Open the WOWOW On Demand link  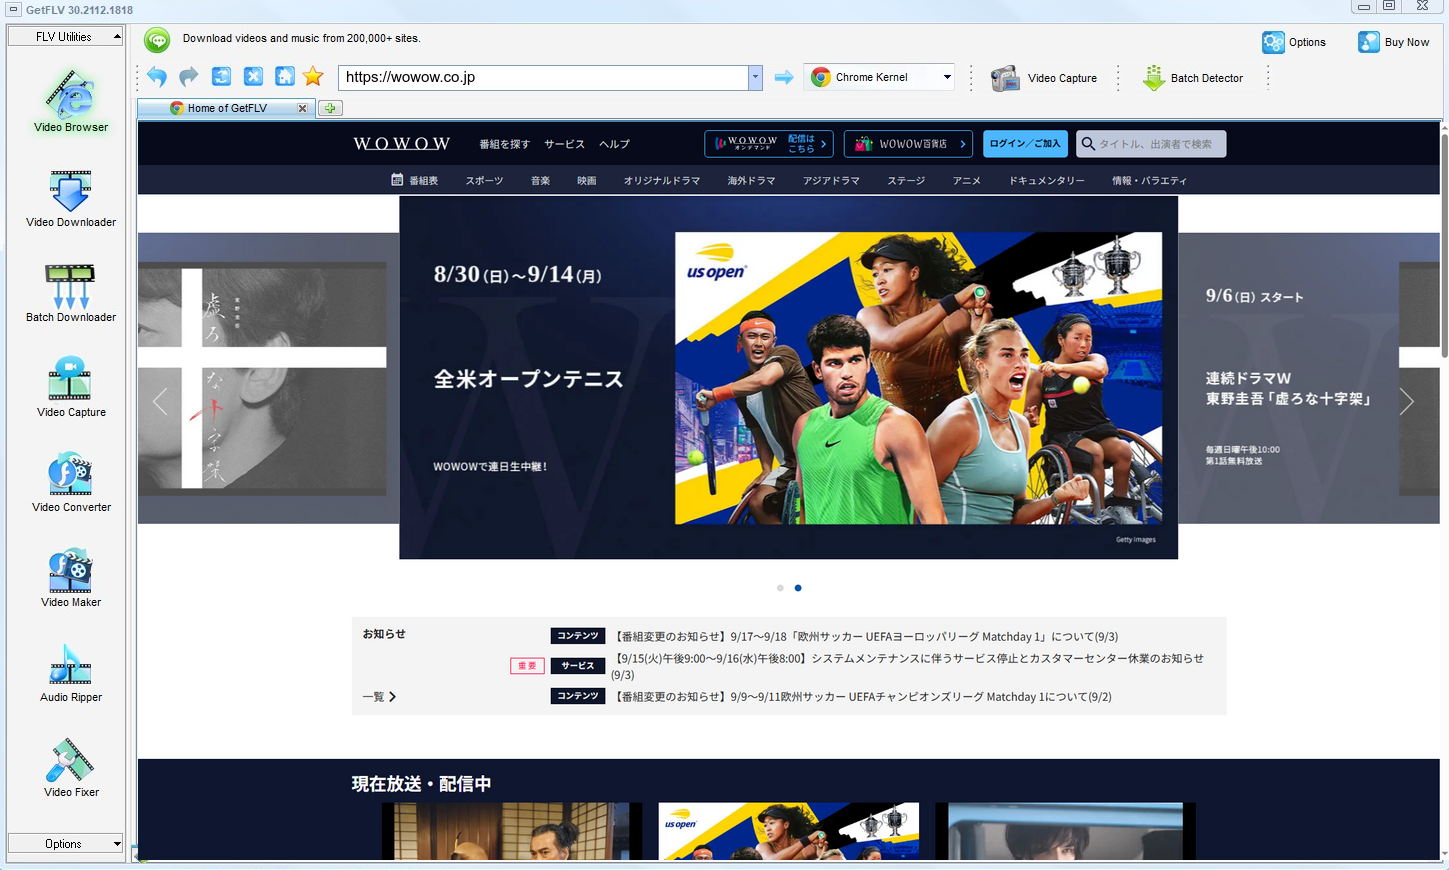click(768, 144)
